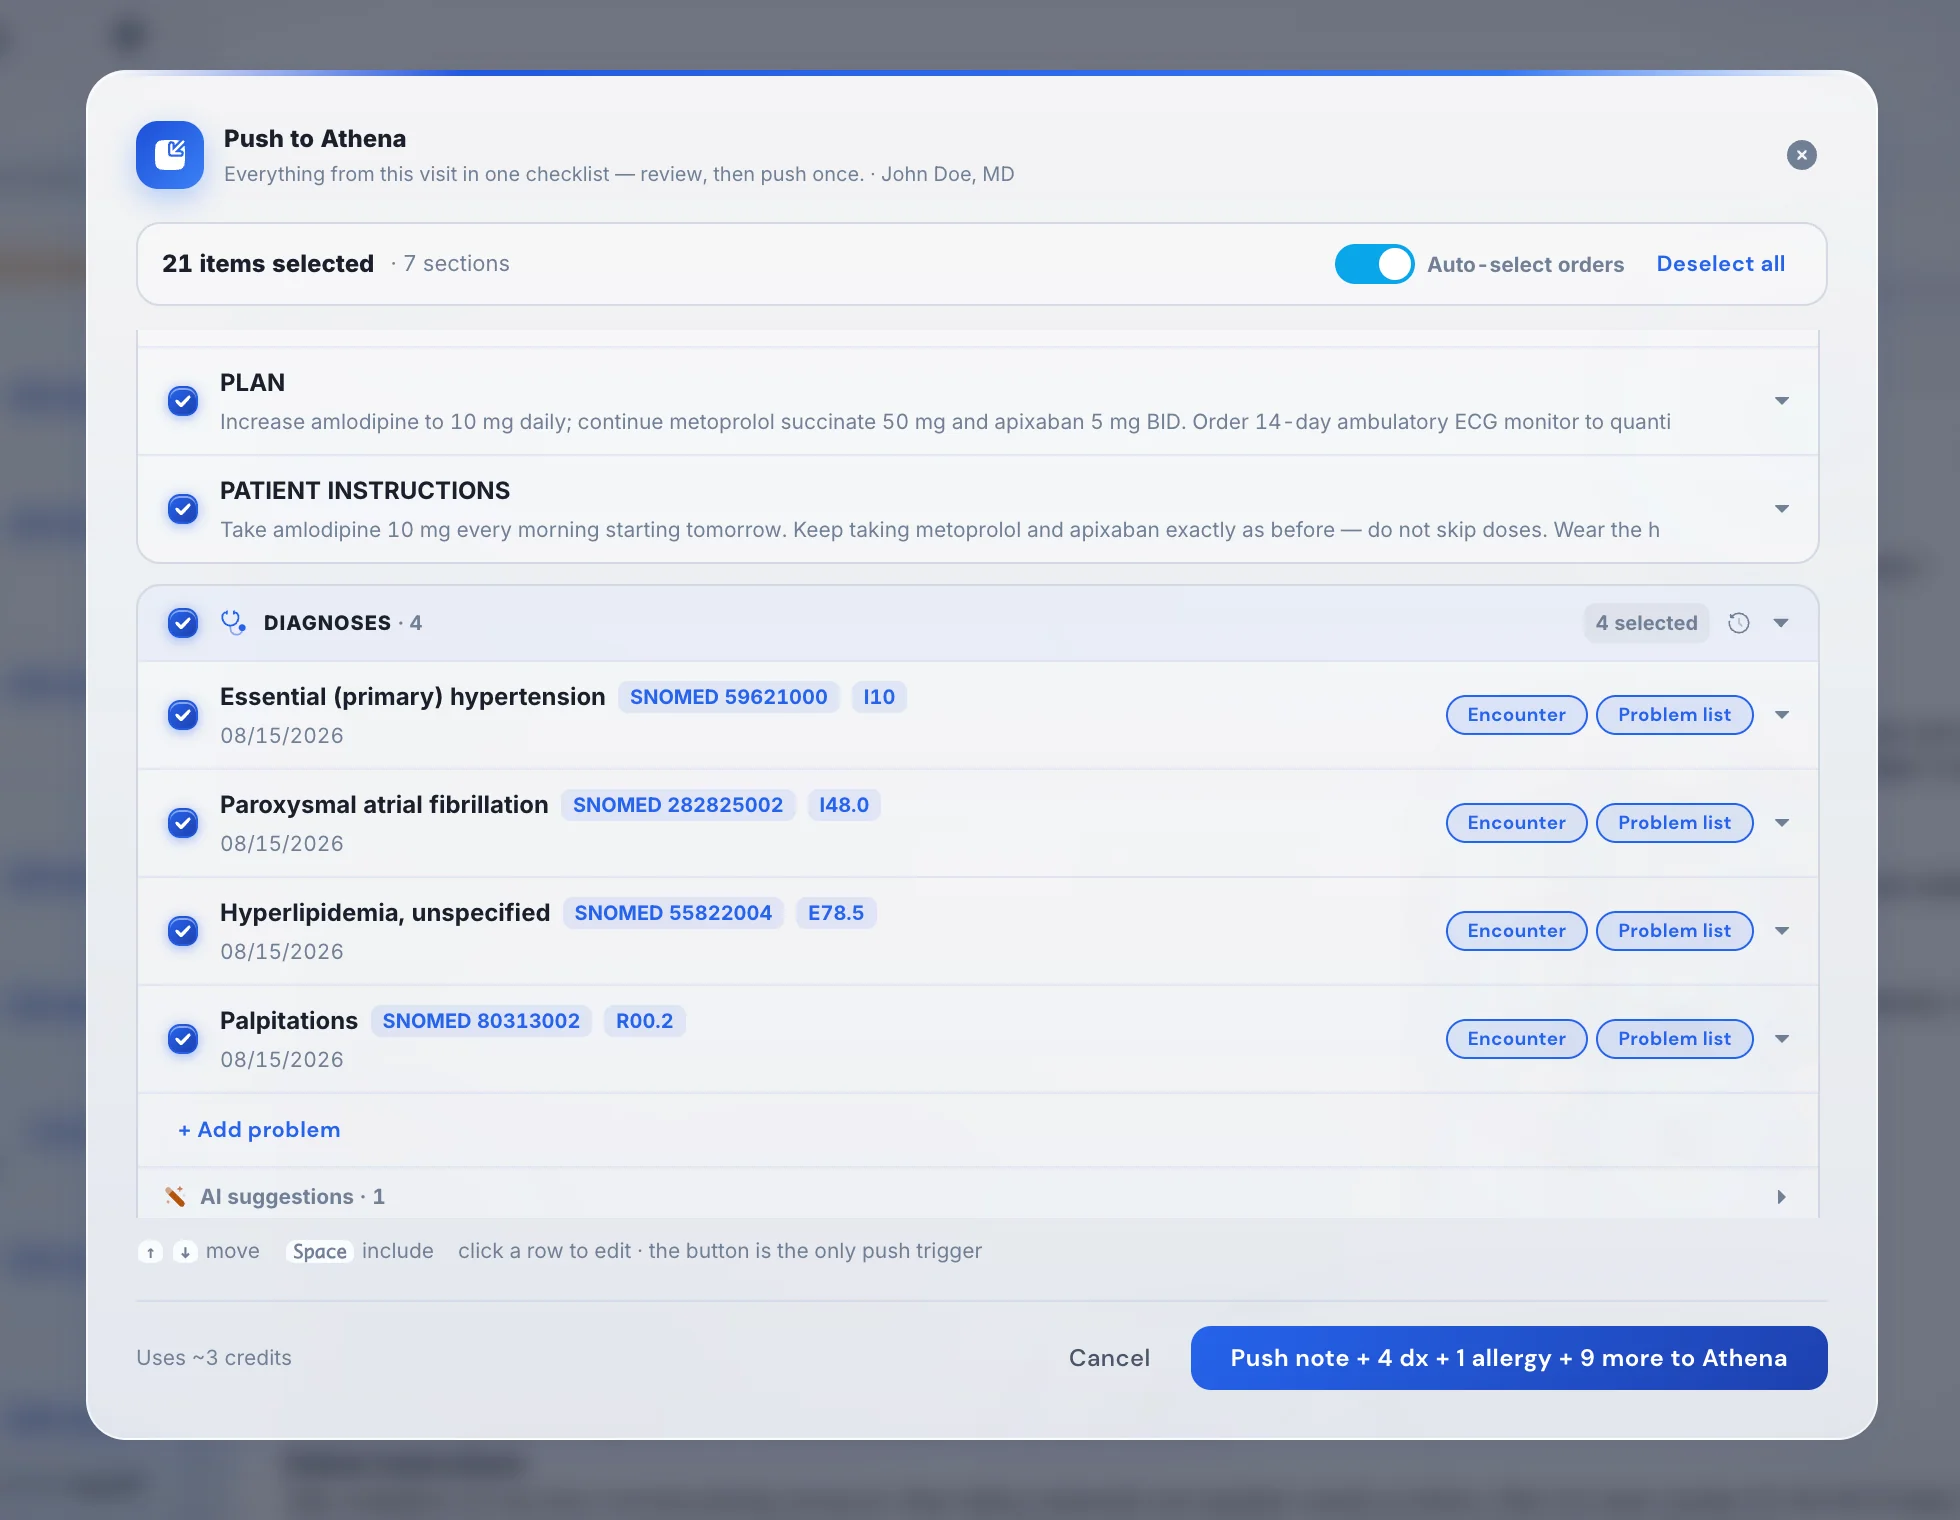Uncheck the PATIENT INSTRUCTIONS checkbox

pos(182,509)
